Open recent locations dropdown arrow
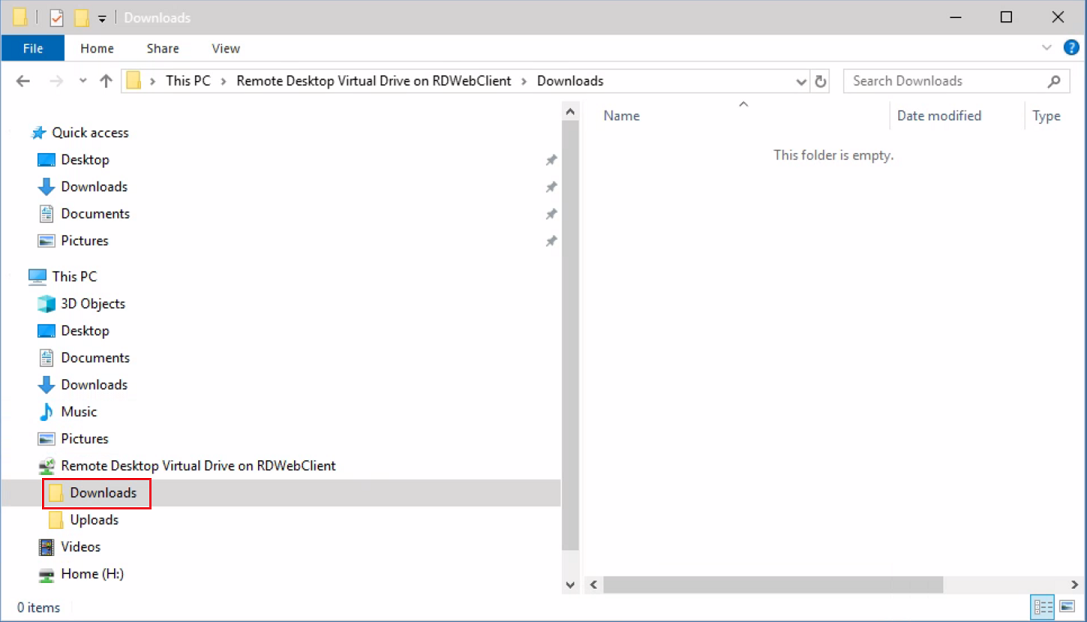Viewport: 1087px width, 622px height. pos(82,81)
